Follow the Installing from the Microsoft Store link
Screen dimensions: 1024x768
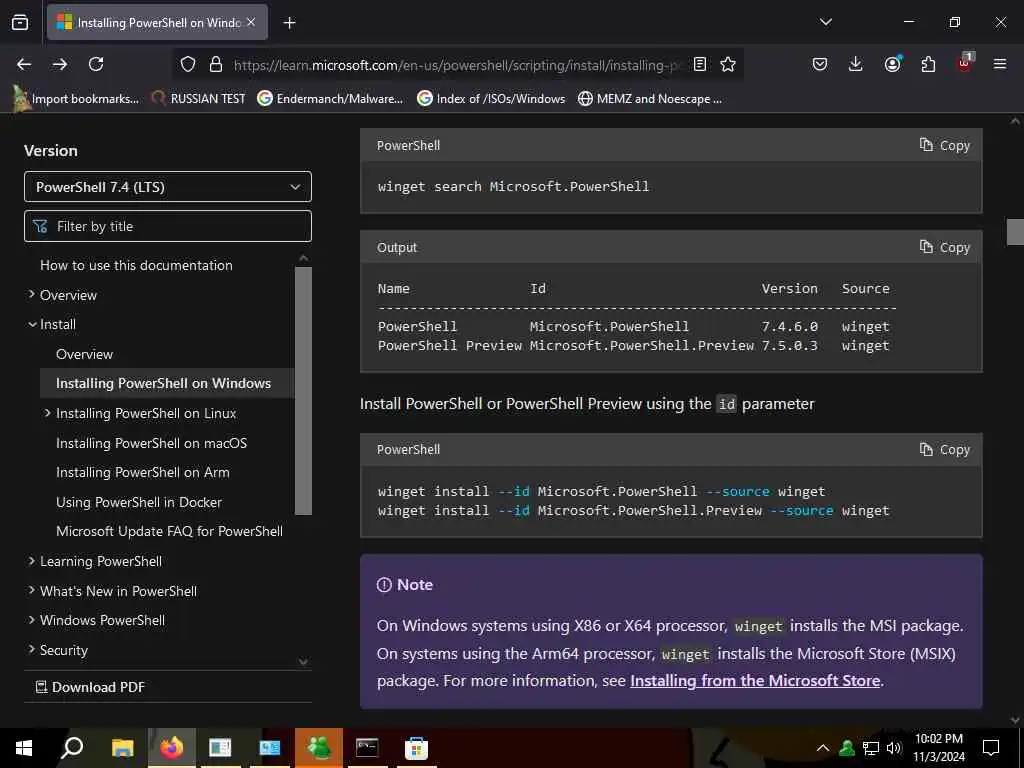point(755,680)
